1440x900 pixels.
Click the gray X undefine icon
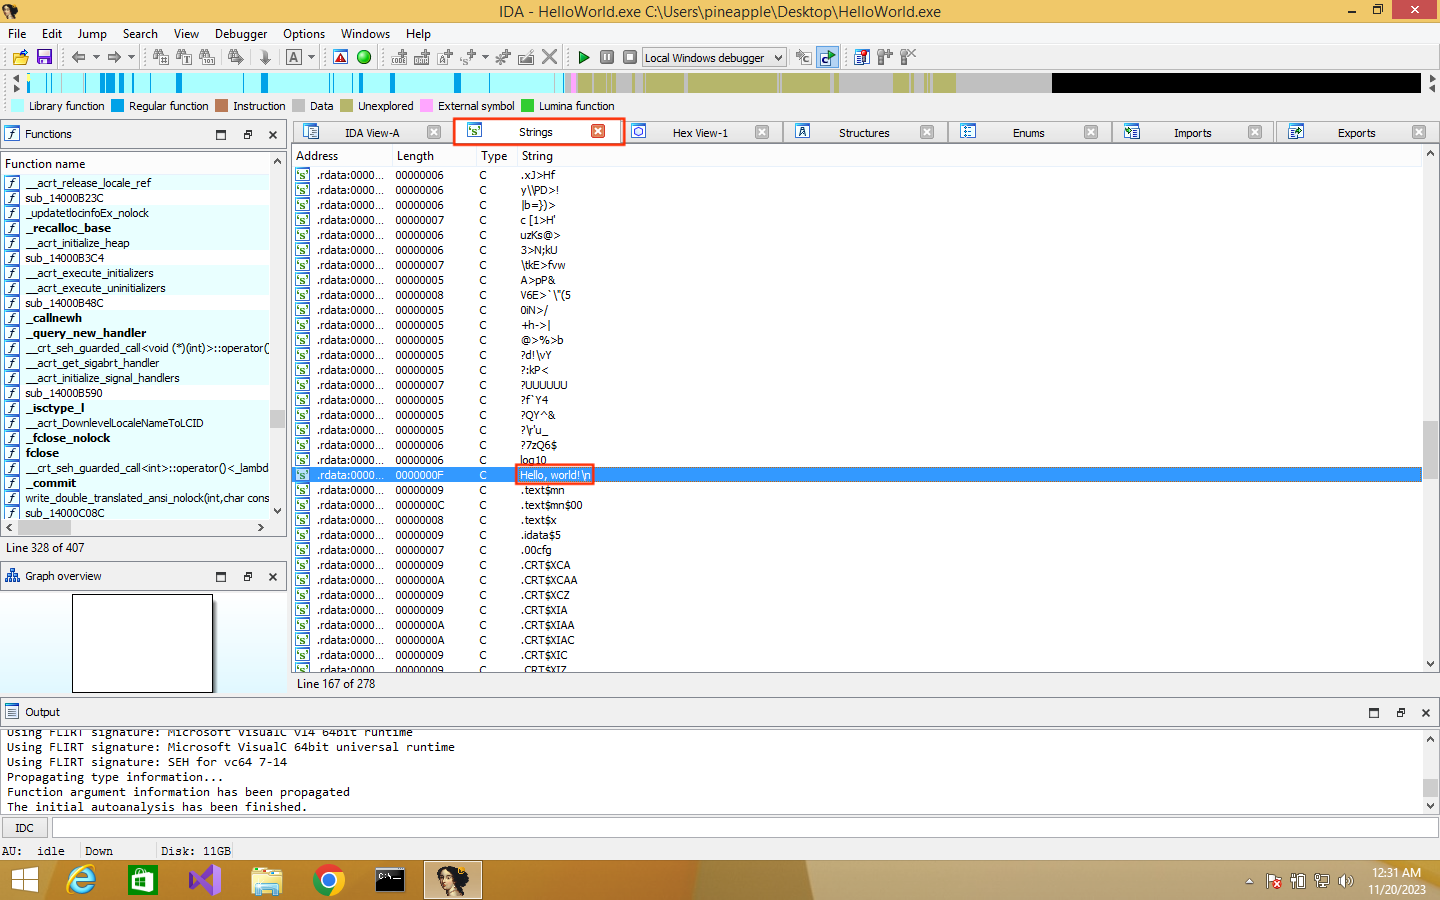[x=549, y=57]
